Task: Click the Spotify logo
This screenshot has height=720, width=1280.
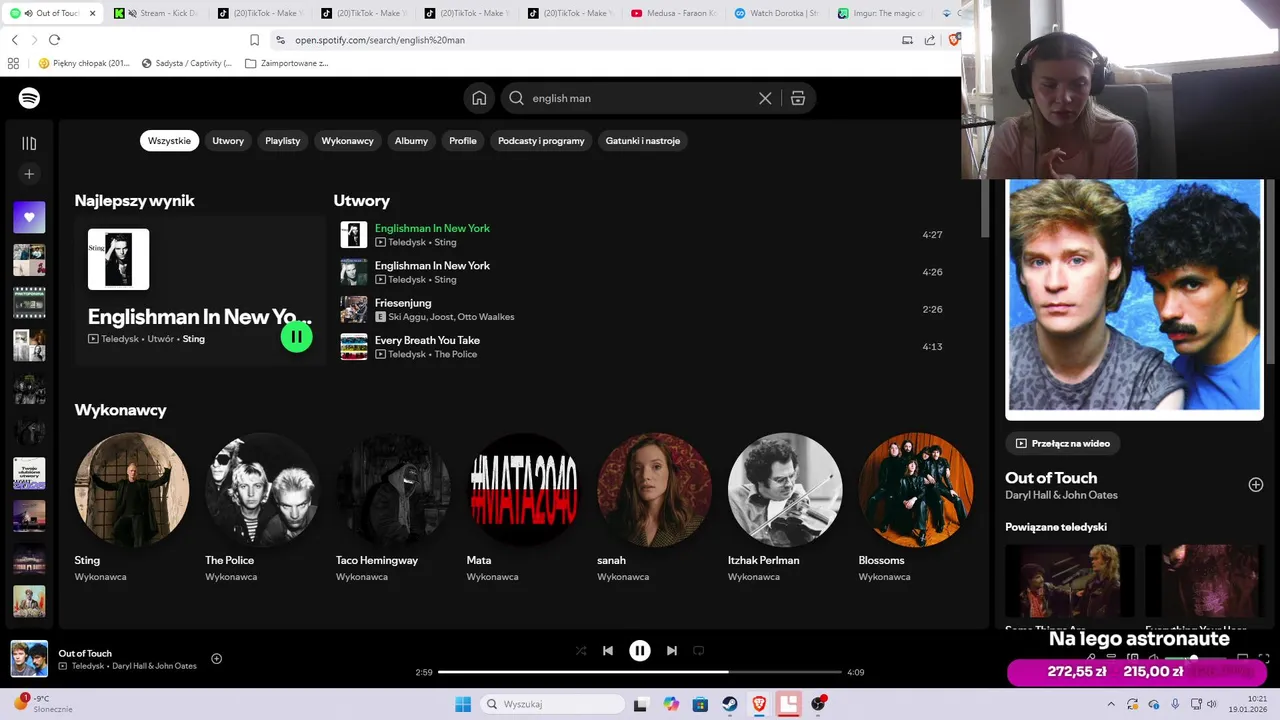Action: (x=29, y=98)
